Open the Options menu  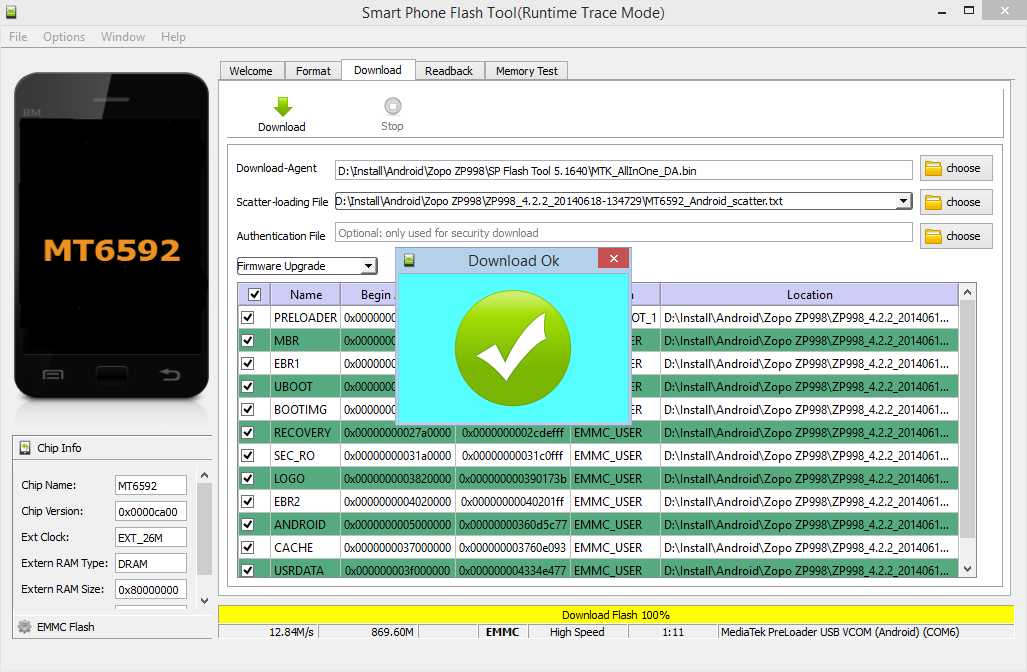(x=64, y=37)
